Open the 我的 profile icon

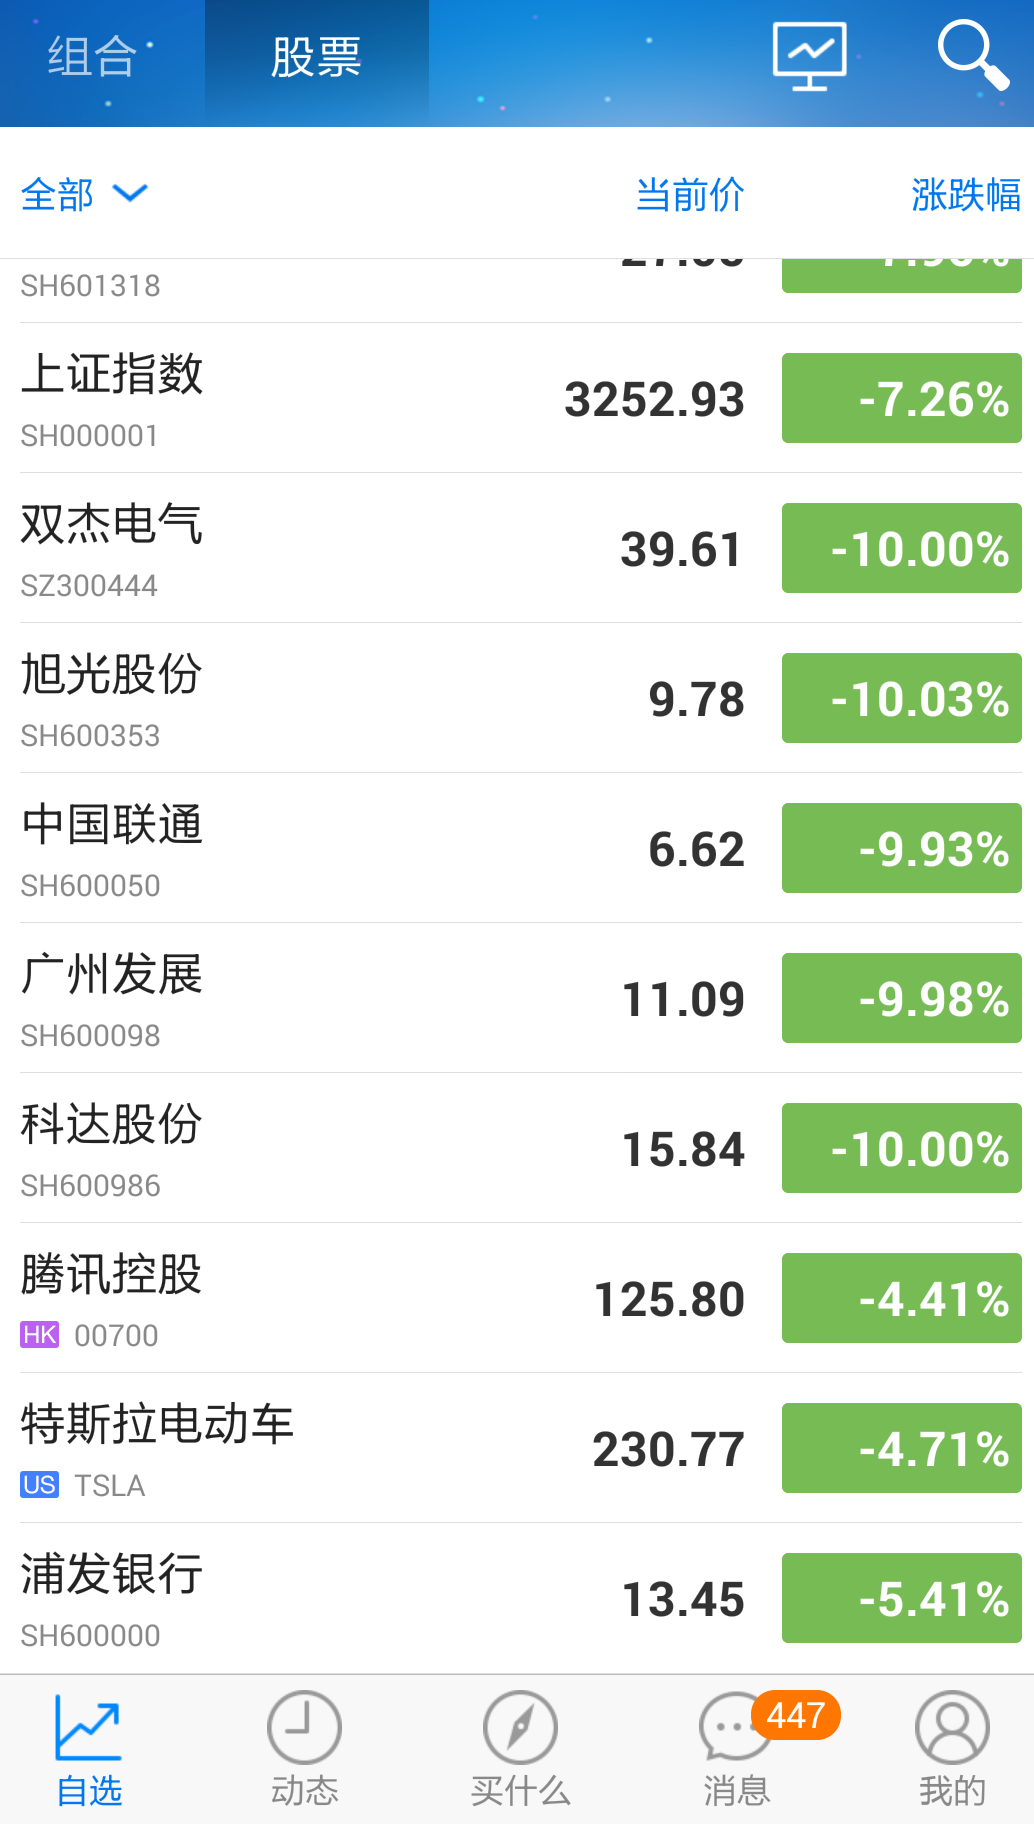952,1728
